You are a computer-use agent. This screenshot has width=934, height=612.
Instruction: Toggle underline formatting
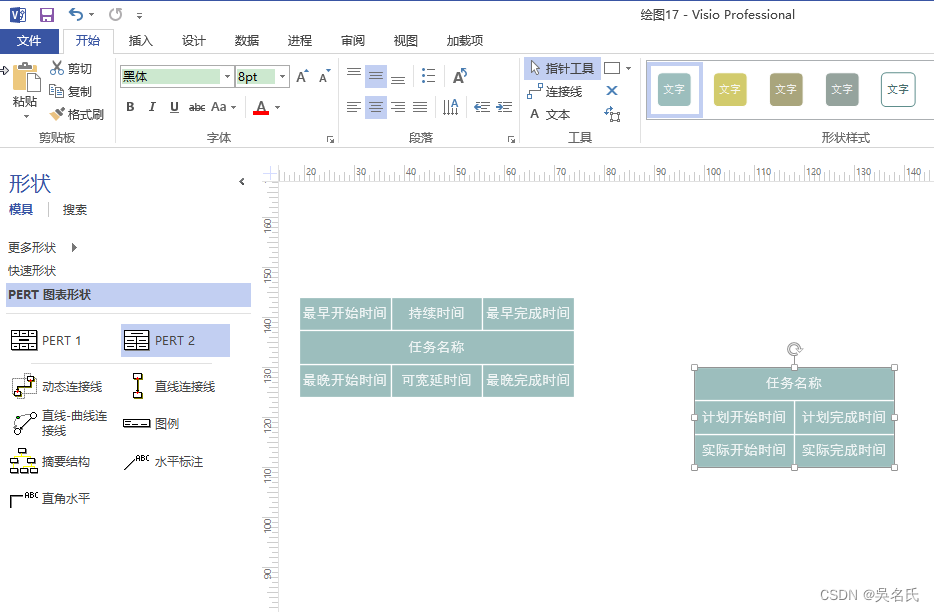(174, 107)
